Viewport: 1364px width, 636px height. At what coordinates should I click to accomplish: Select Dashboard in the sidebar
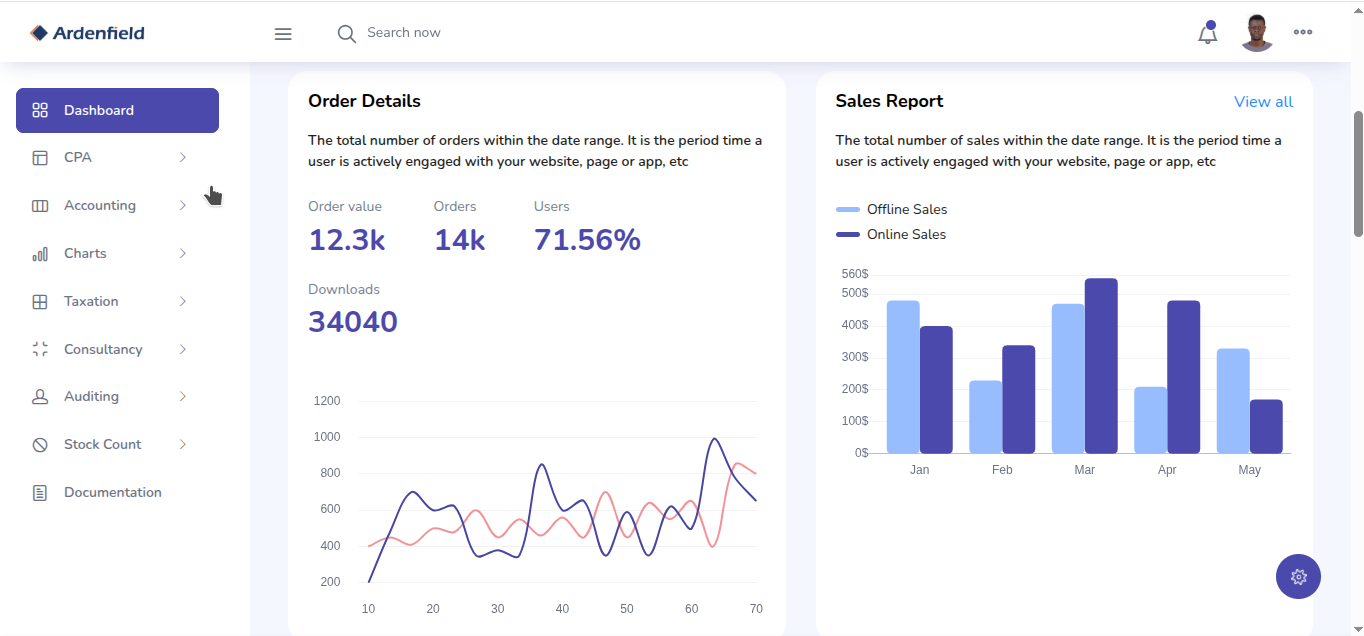(x=117, y=111)
